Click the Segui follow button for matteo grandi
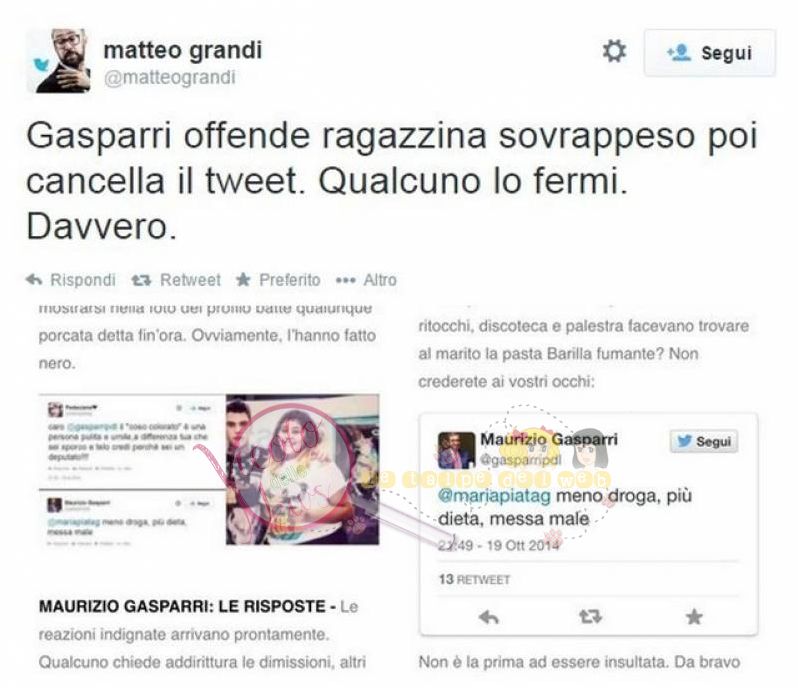The width and height of the screenshot is (798, 688). 710,53
